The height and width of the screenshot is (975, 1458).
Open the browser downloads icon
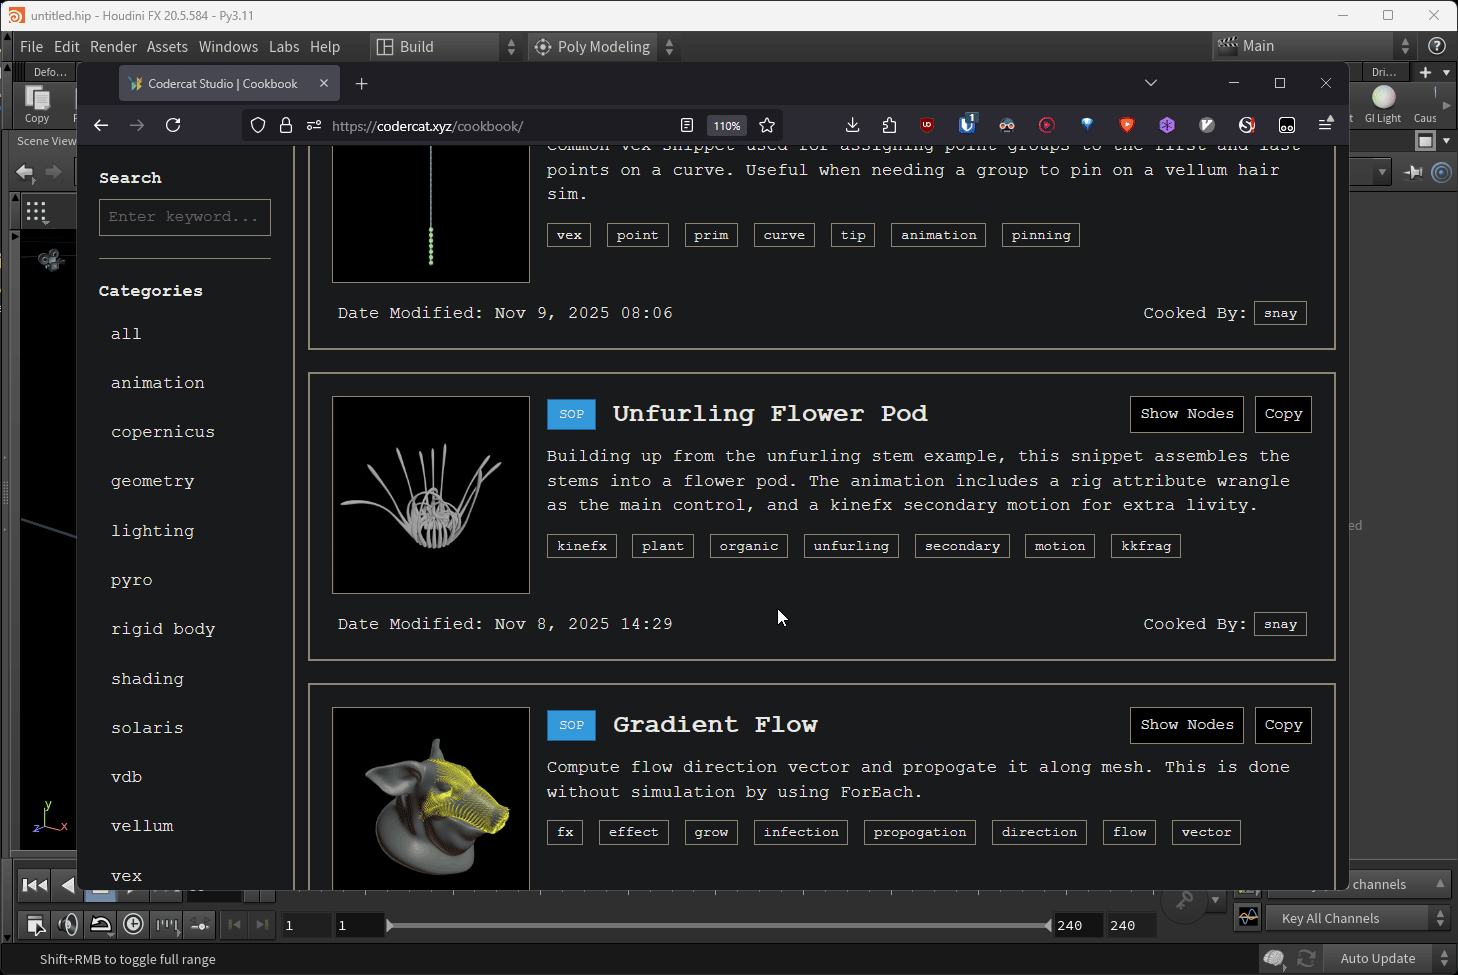tap(852, 125)
